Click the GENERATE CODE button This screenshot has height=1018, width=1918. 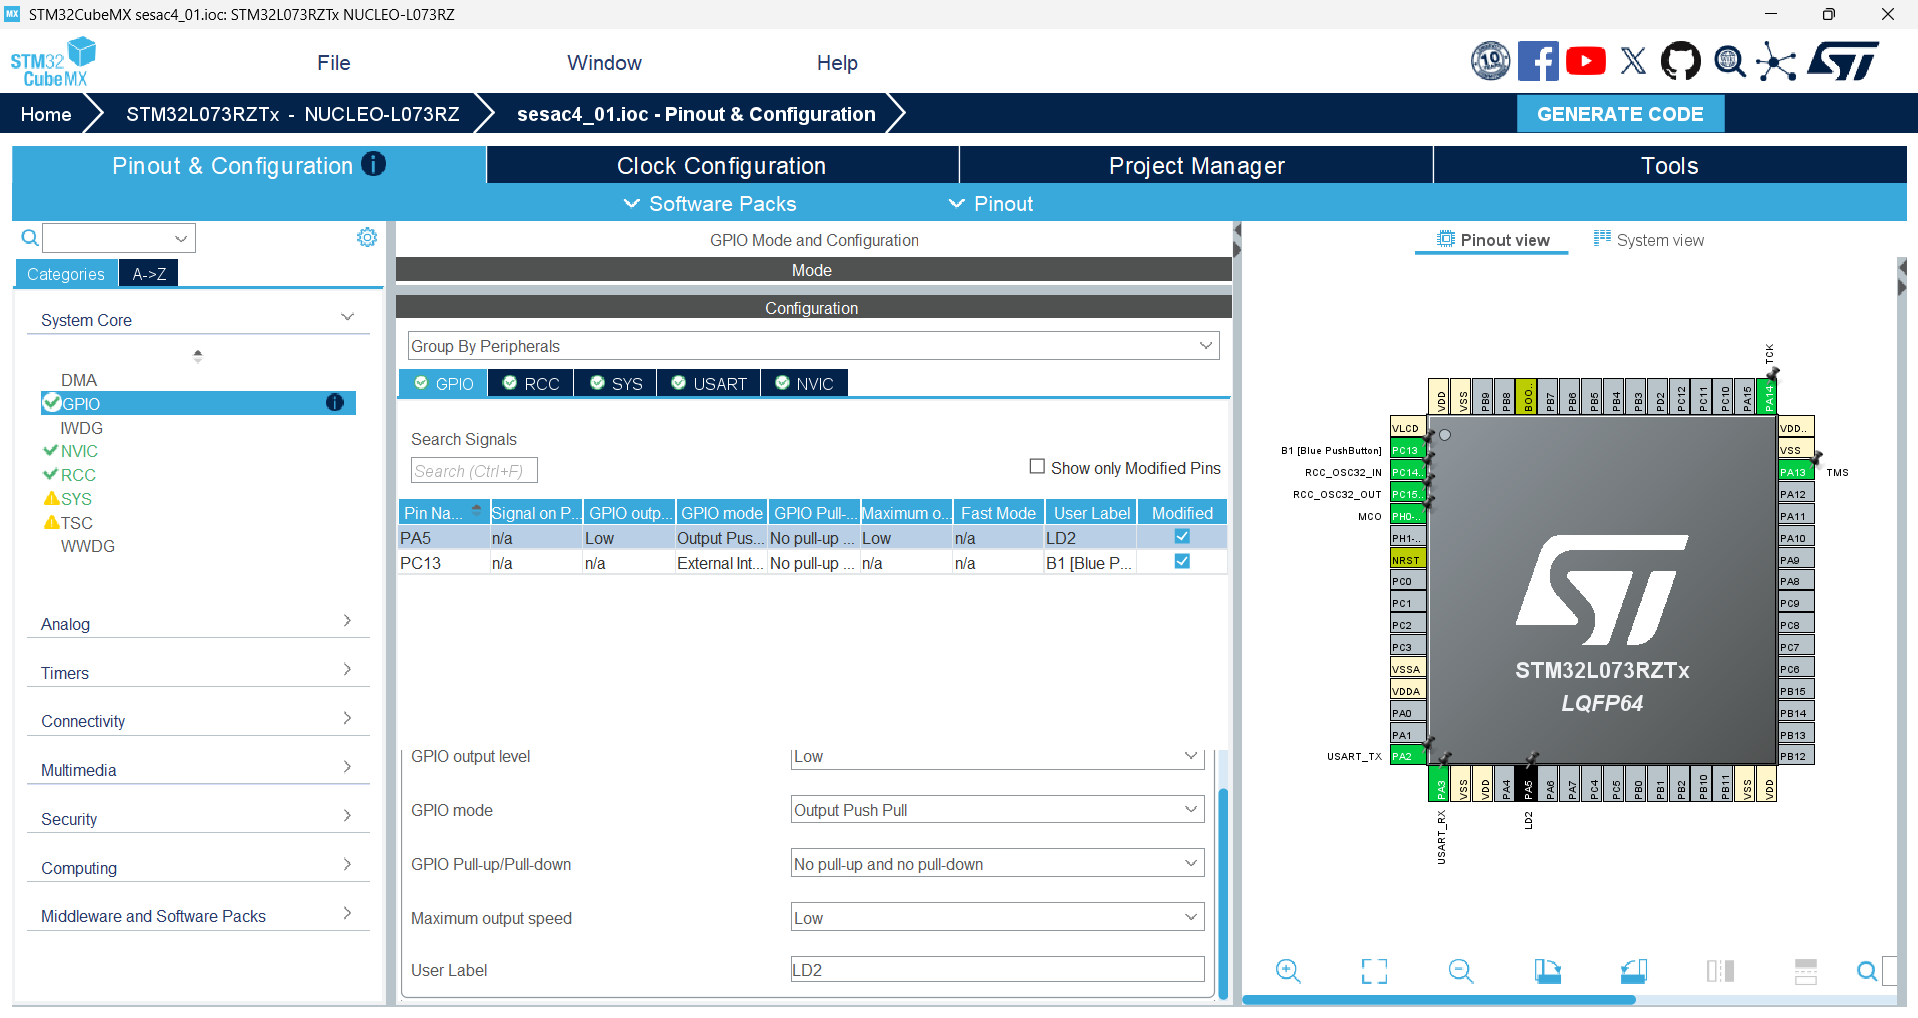point(1620,114)
